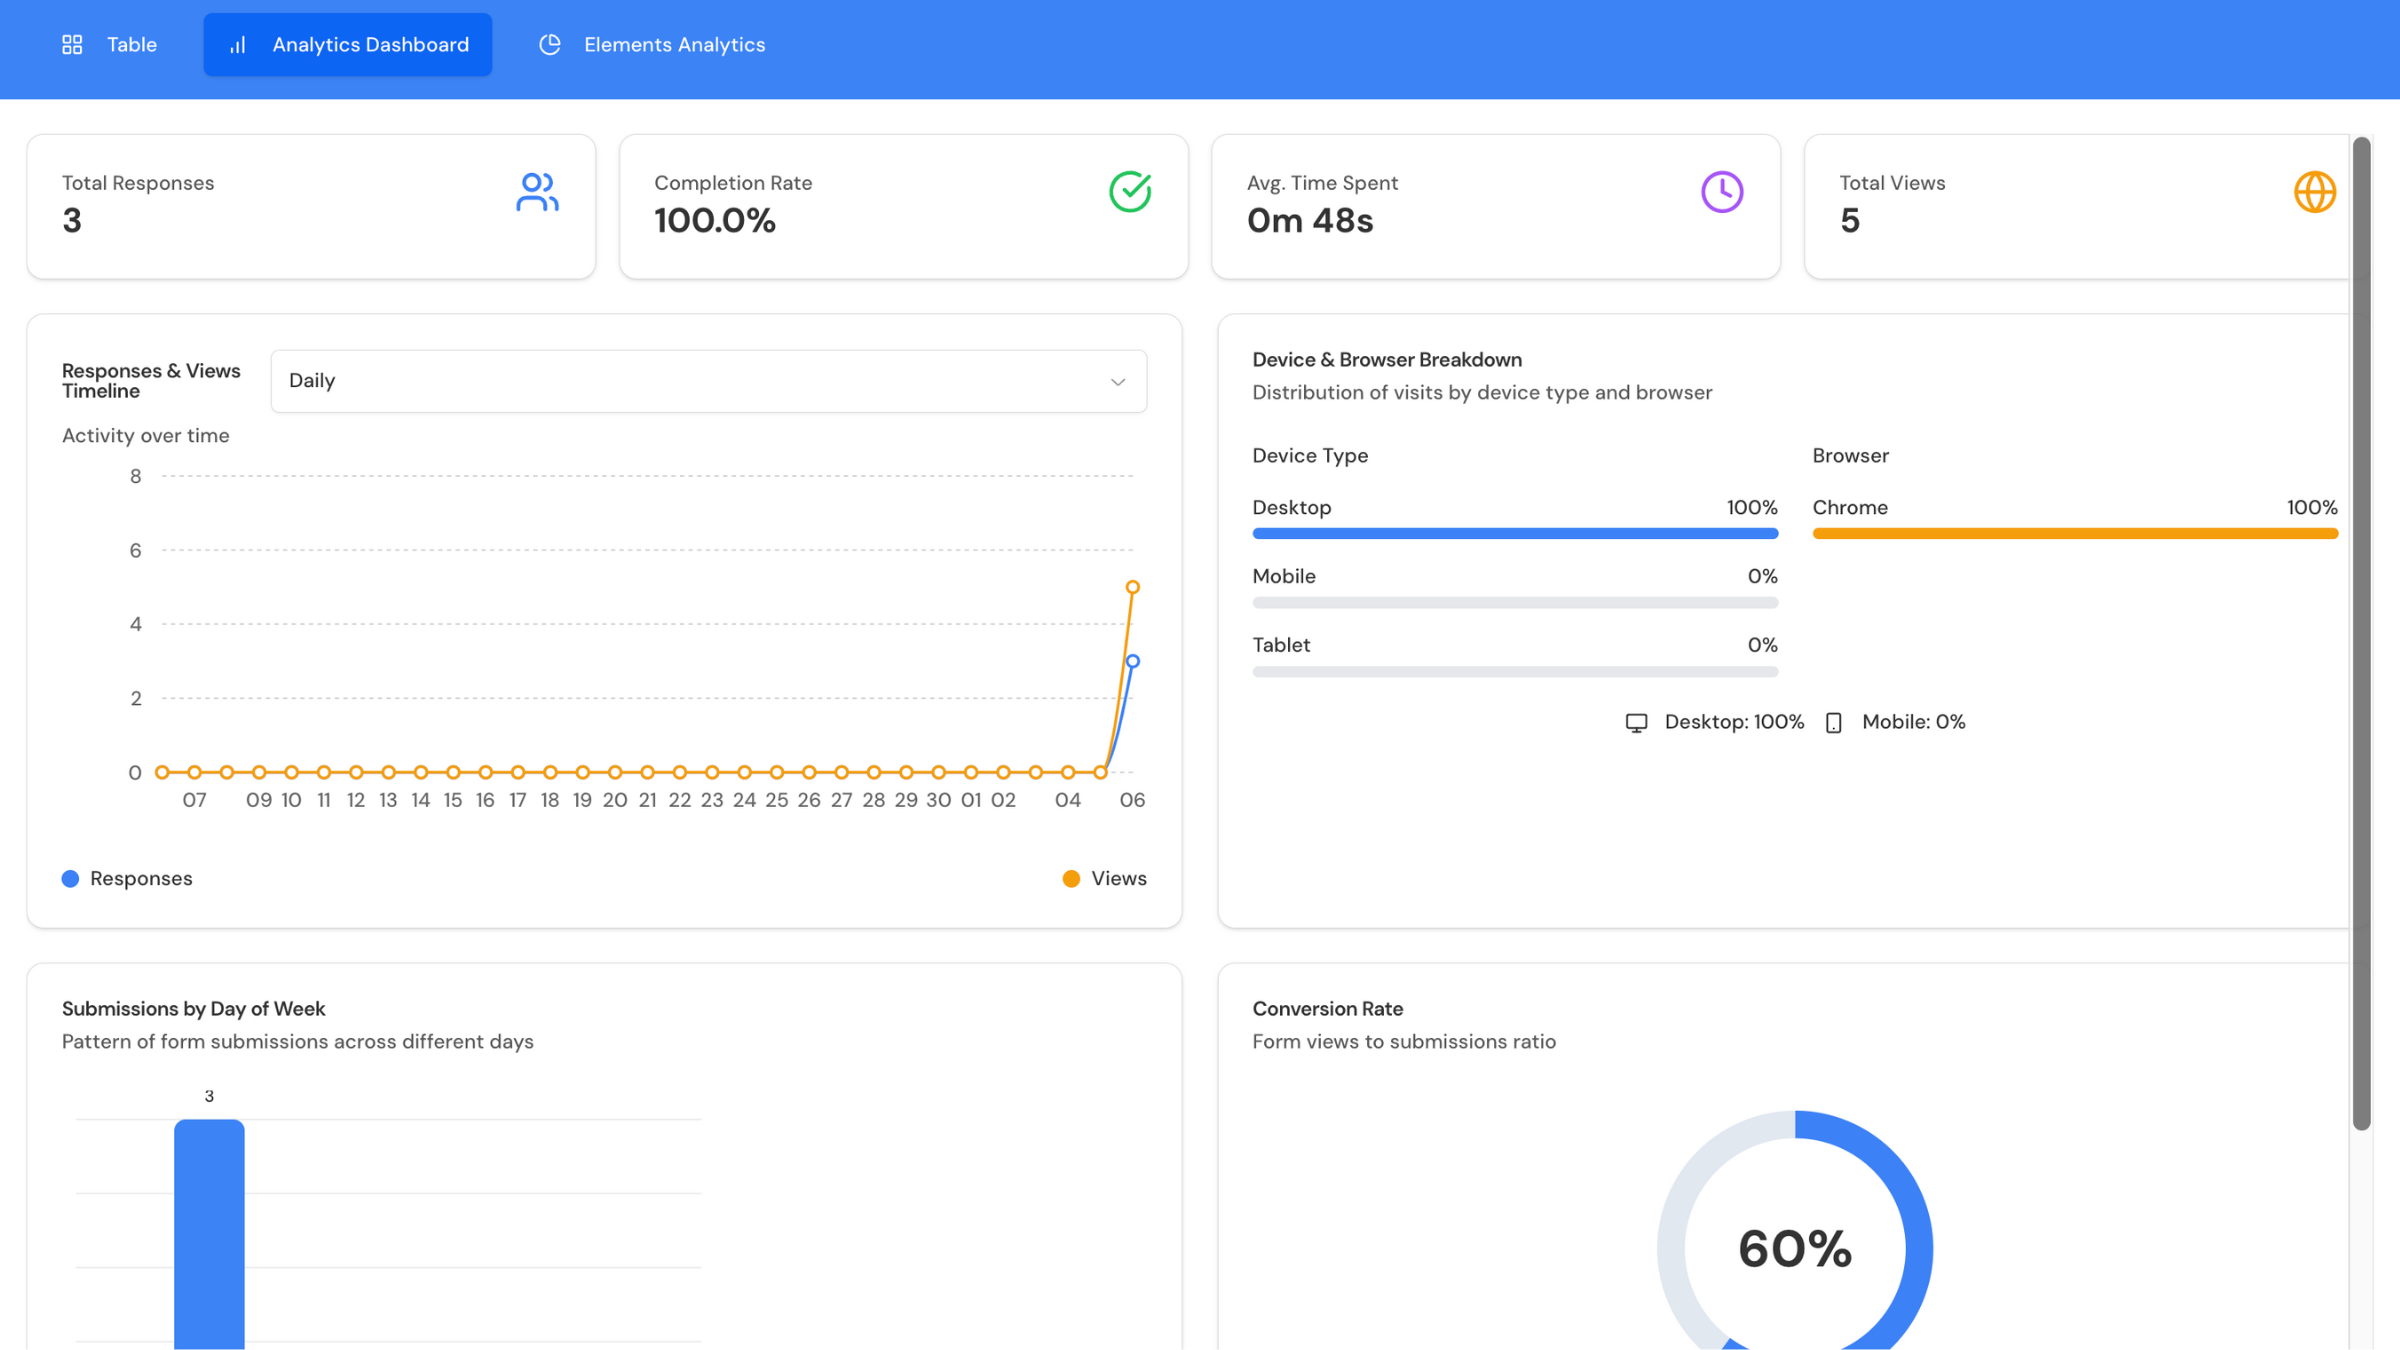Click the chevron arrow of Daily dropdown
Image resolution: width=2400 pixels, height=1350 pixels.
click(1118, 382)
